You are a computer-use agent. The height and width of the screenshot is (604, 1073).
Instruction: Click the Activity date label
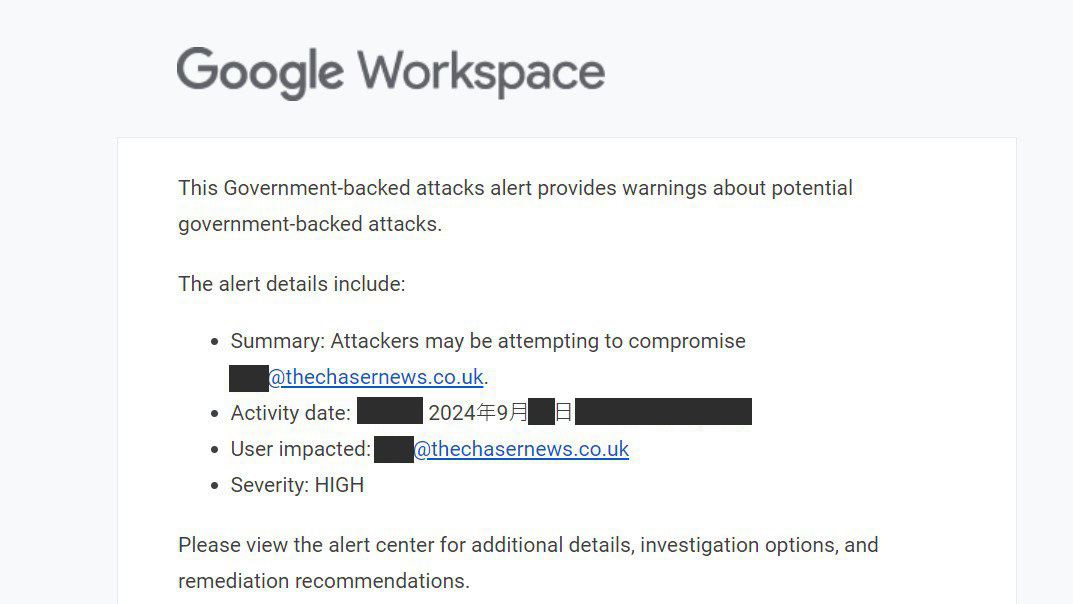pos(290,413)
